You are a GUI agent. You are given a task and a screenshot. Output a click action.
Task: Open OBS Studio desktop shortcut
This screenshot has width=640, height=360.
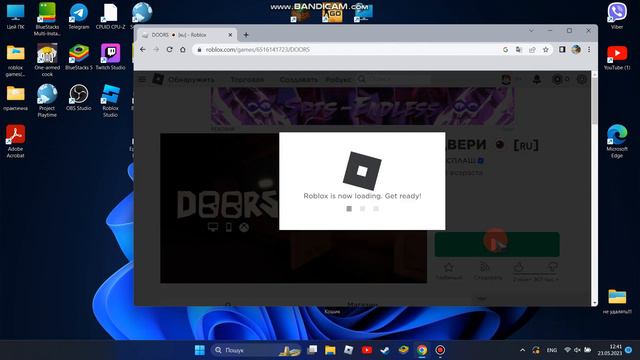pyautogui.click(x=79, y=98)
